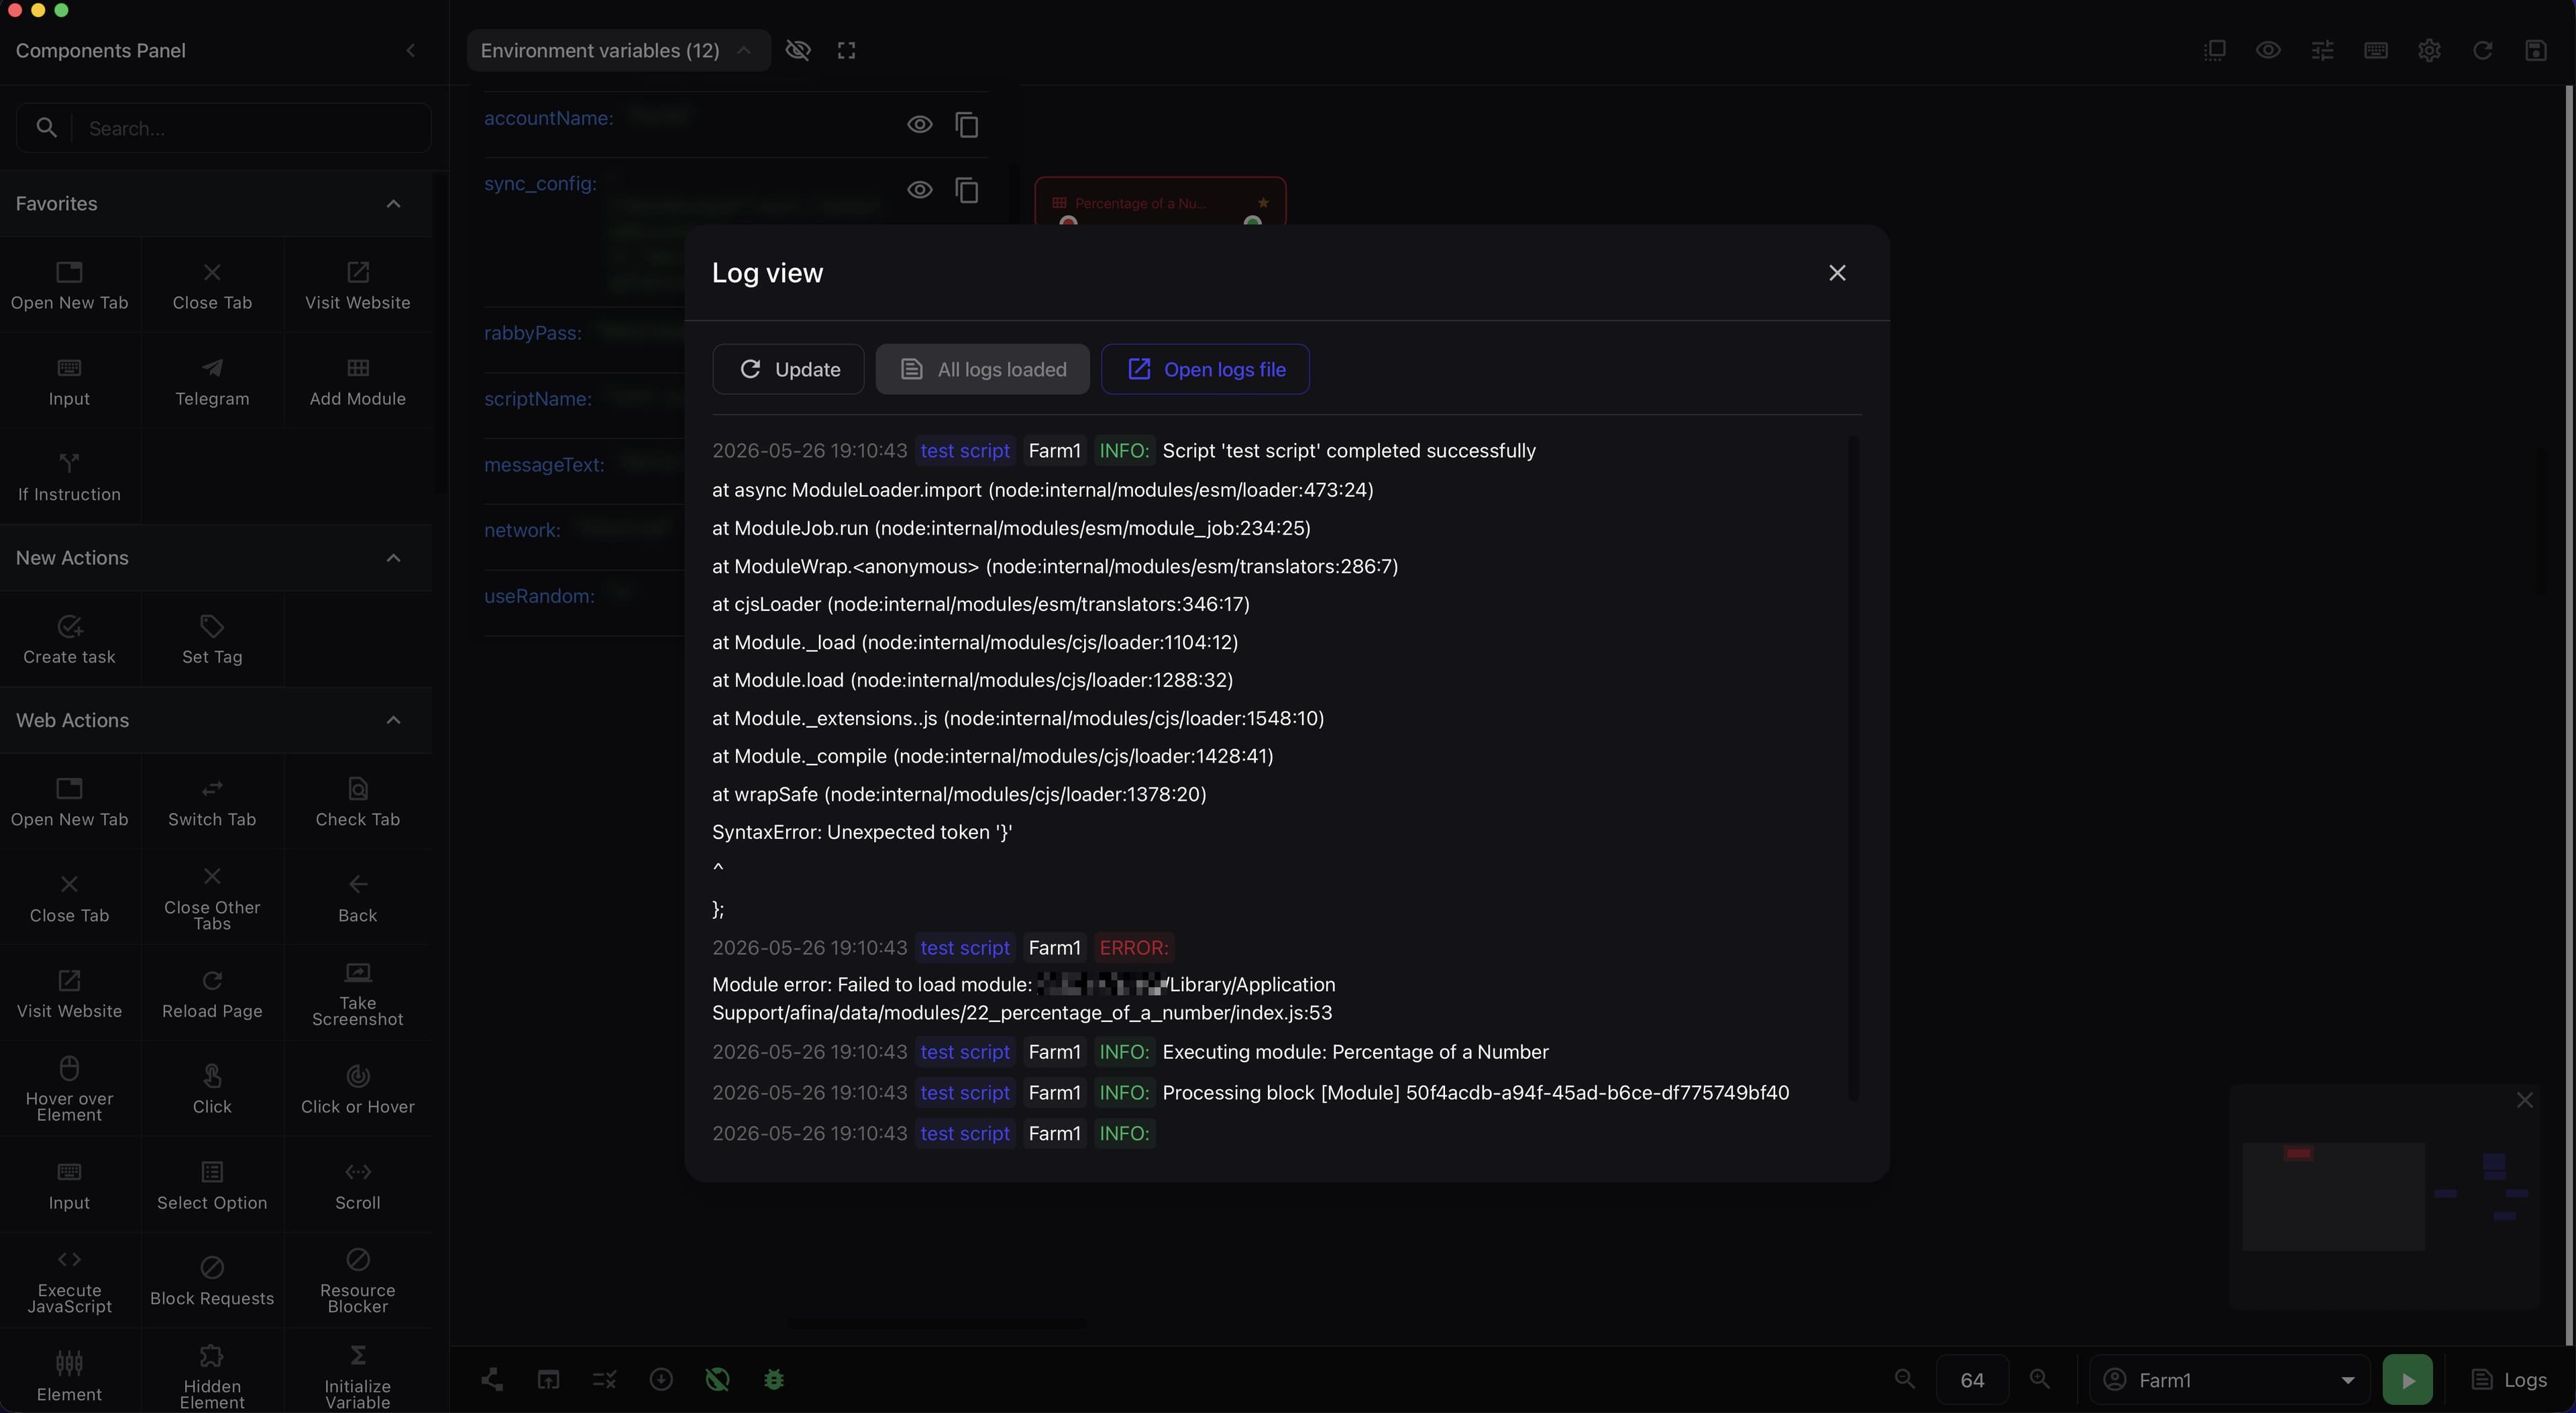Focus the component Search field

(224, 128)
